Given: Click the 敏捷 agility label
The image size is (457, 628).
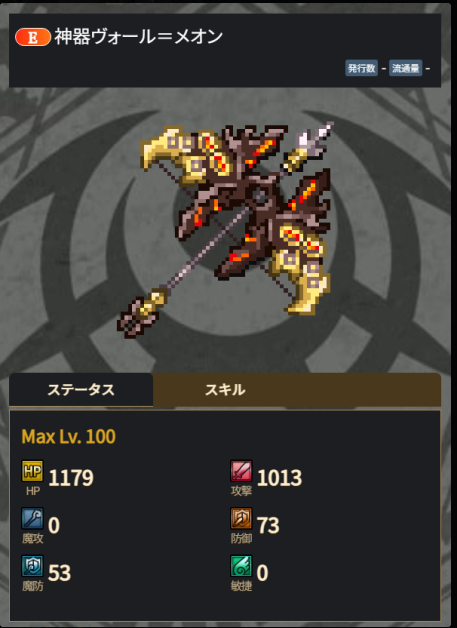Looking at the screenshot, I should (241, 586).
